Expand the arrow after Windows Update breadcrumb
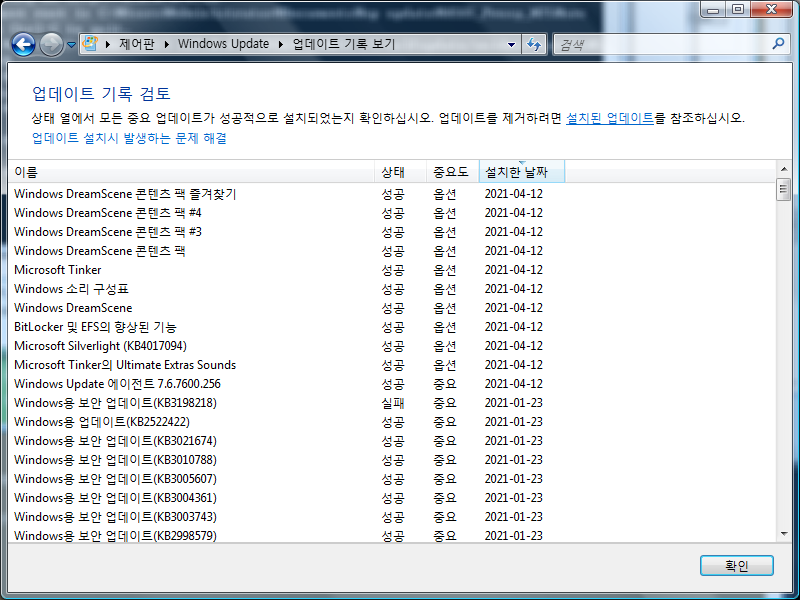This screenshot has height=600, width=800. click(x=281, y=44)
